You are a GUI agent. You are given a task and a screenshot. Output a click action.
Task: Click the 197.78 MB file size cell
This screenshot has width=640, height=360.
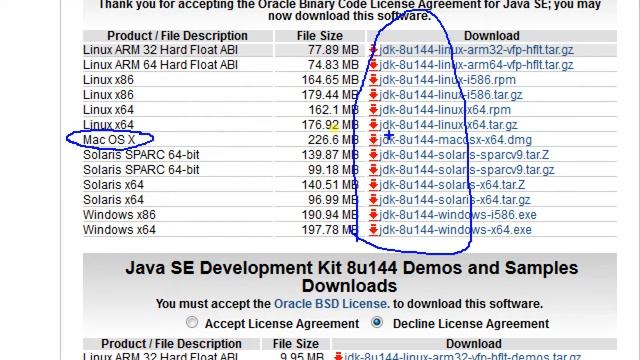point(330,230)
